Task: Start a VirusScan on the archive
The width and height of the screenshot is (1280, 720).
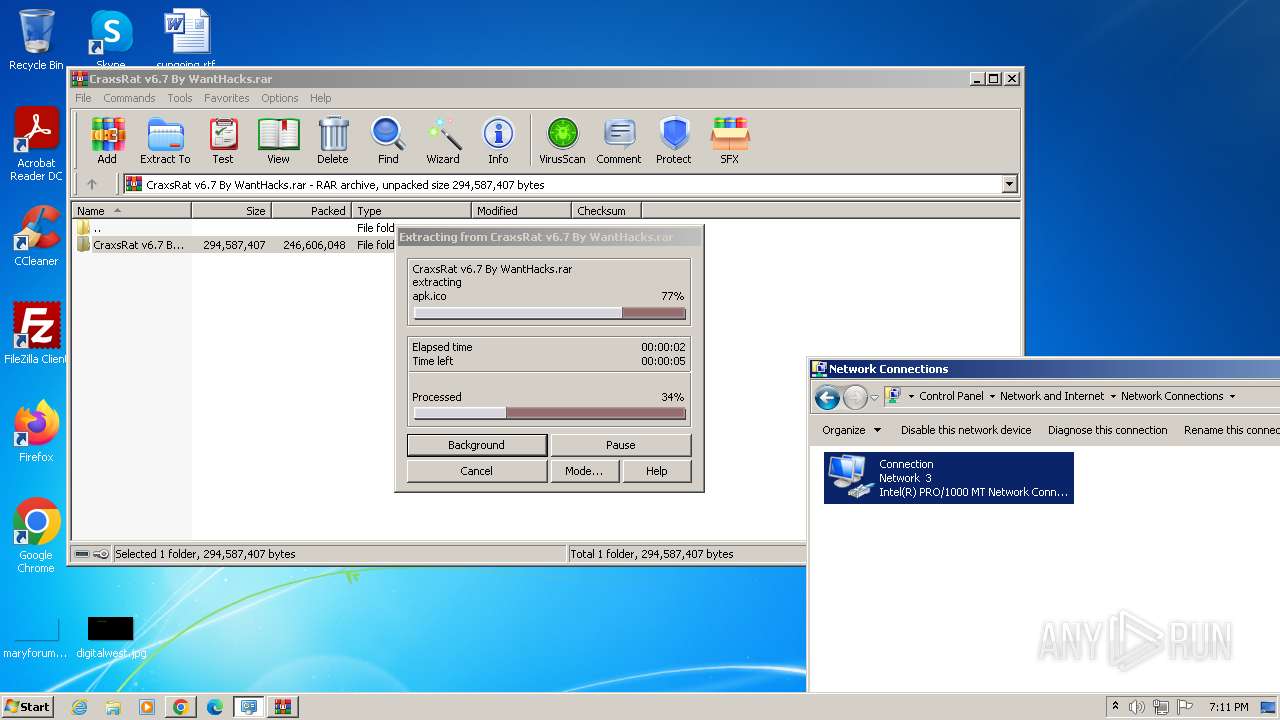Action: coord(562,140)
